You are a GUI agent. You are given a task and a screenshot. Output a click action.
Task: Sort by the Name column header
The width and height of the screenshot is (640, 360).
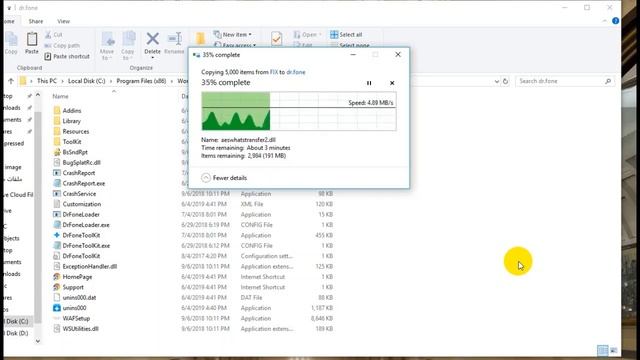click(x=60, y=96)
